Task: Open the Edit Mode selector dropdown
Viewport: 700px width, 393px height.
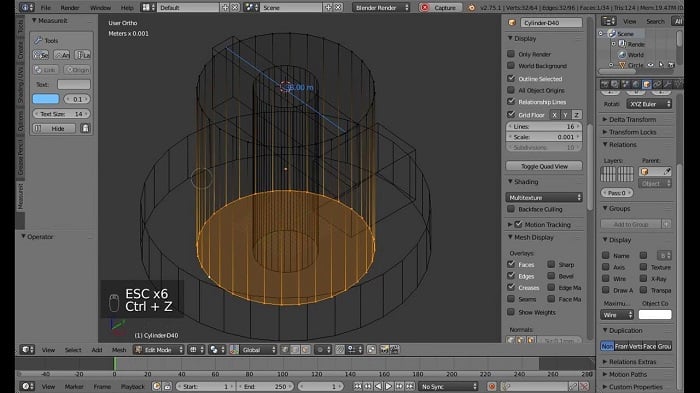Action: click(x=158, y=350)
